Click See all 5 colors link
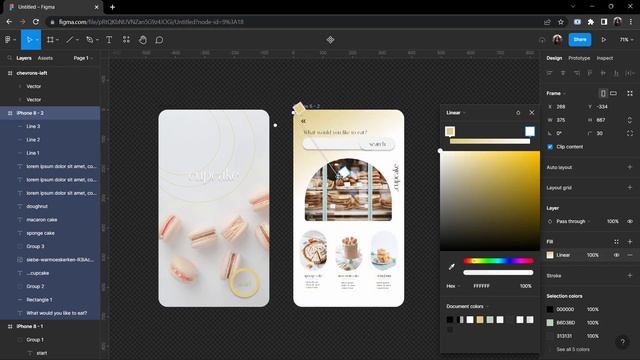 (x=573, y=349)
